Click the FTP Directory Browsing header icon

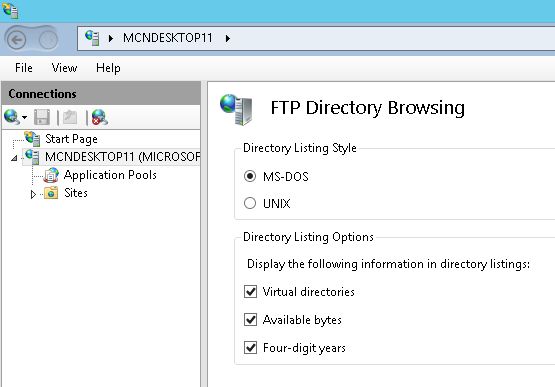tap(236, 109)
